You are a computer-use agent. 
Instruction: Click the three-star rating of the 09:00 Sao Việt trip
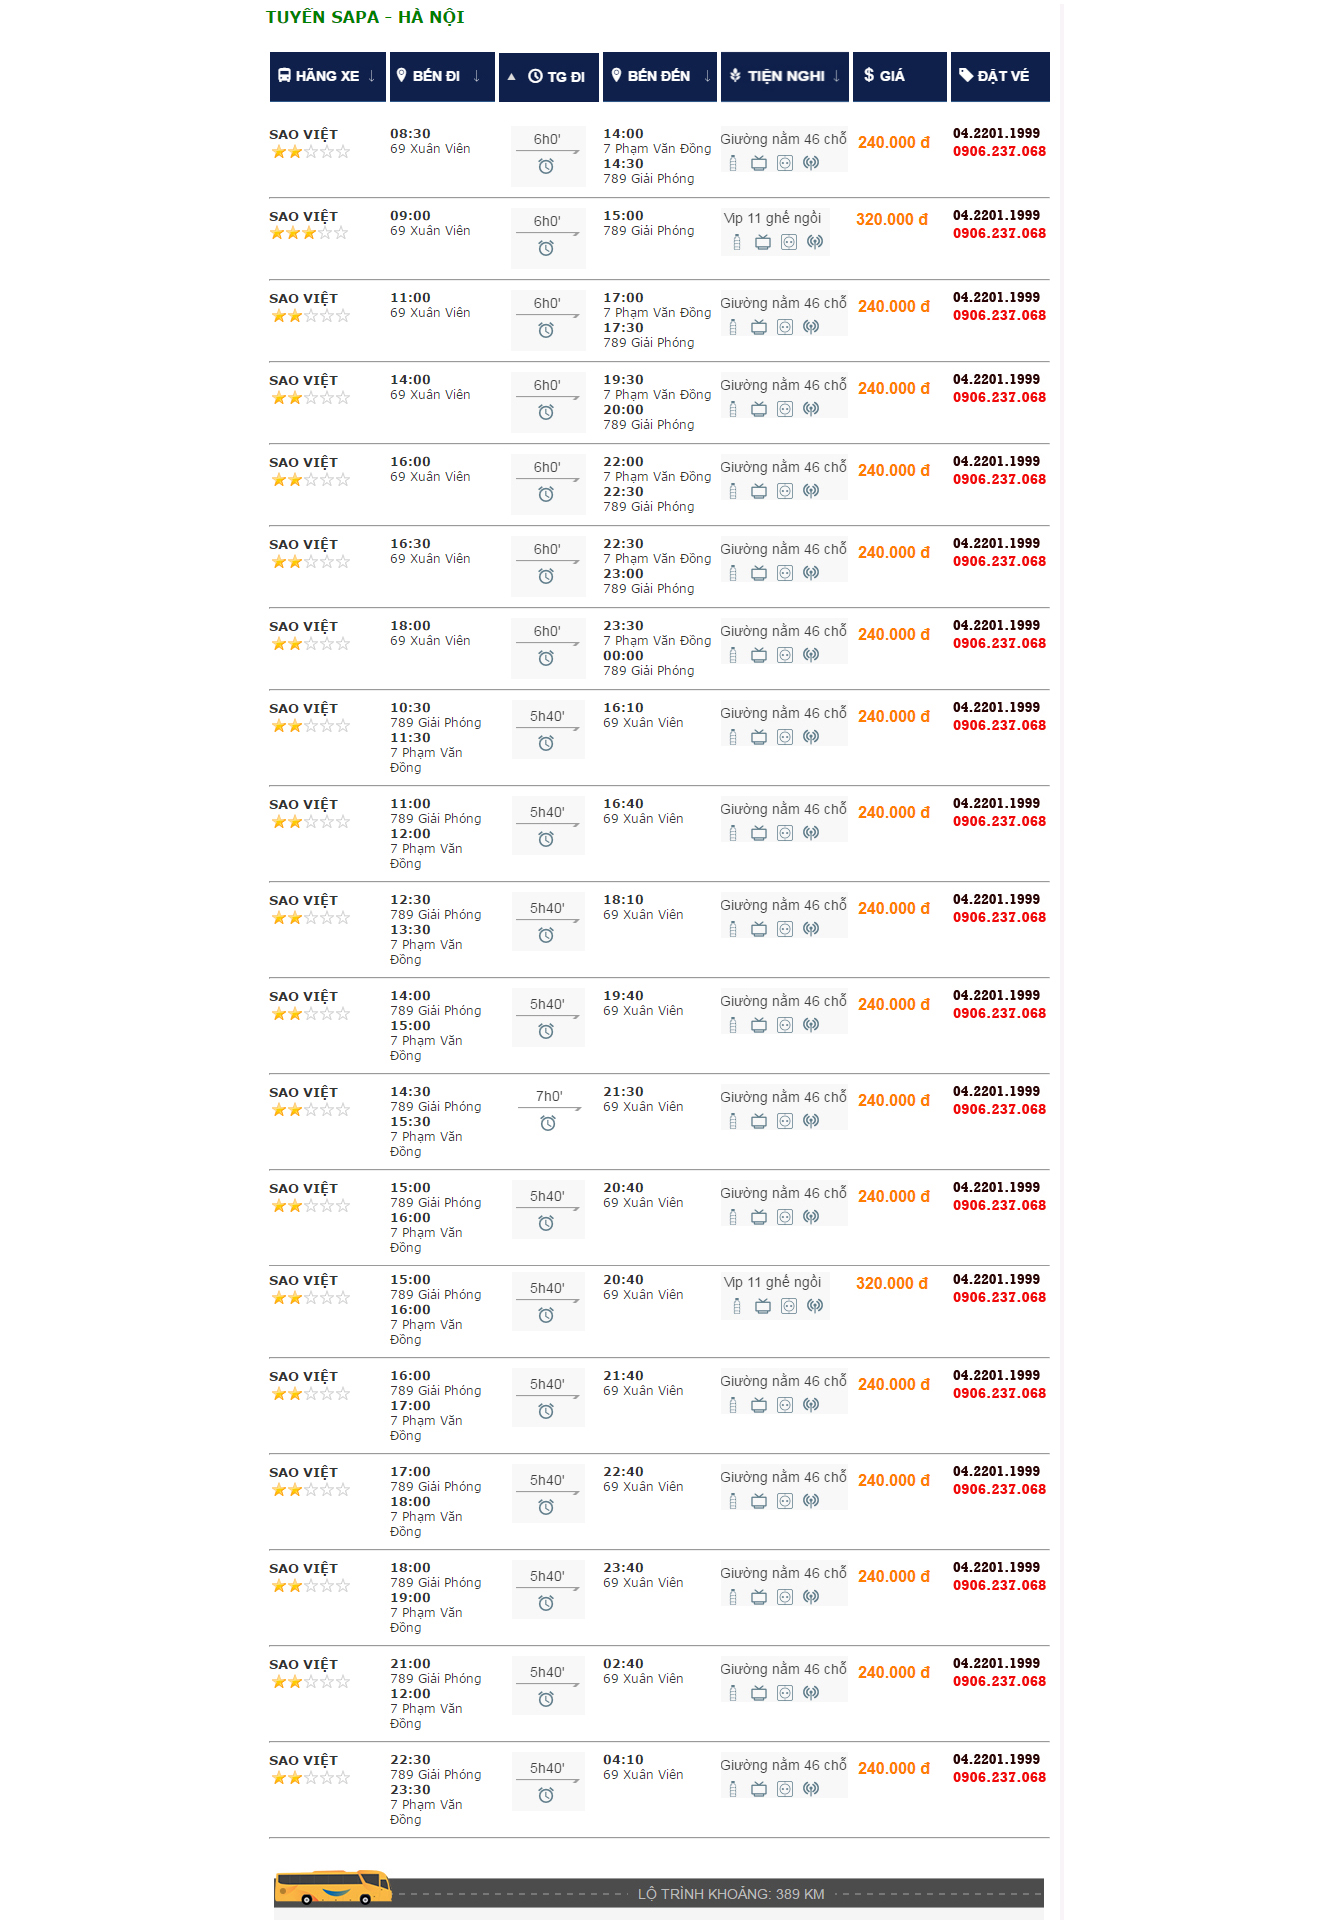[x=309, y=233]
